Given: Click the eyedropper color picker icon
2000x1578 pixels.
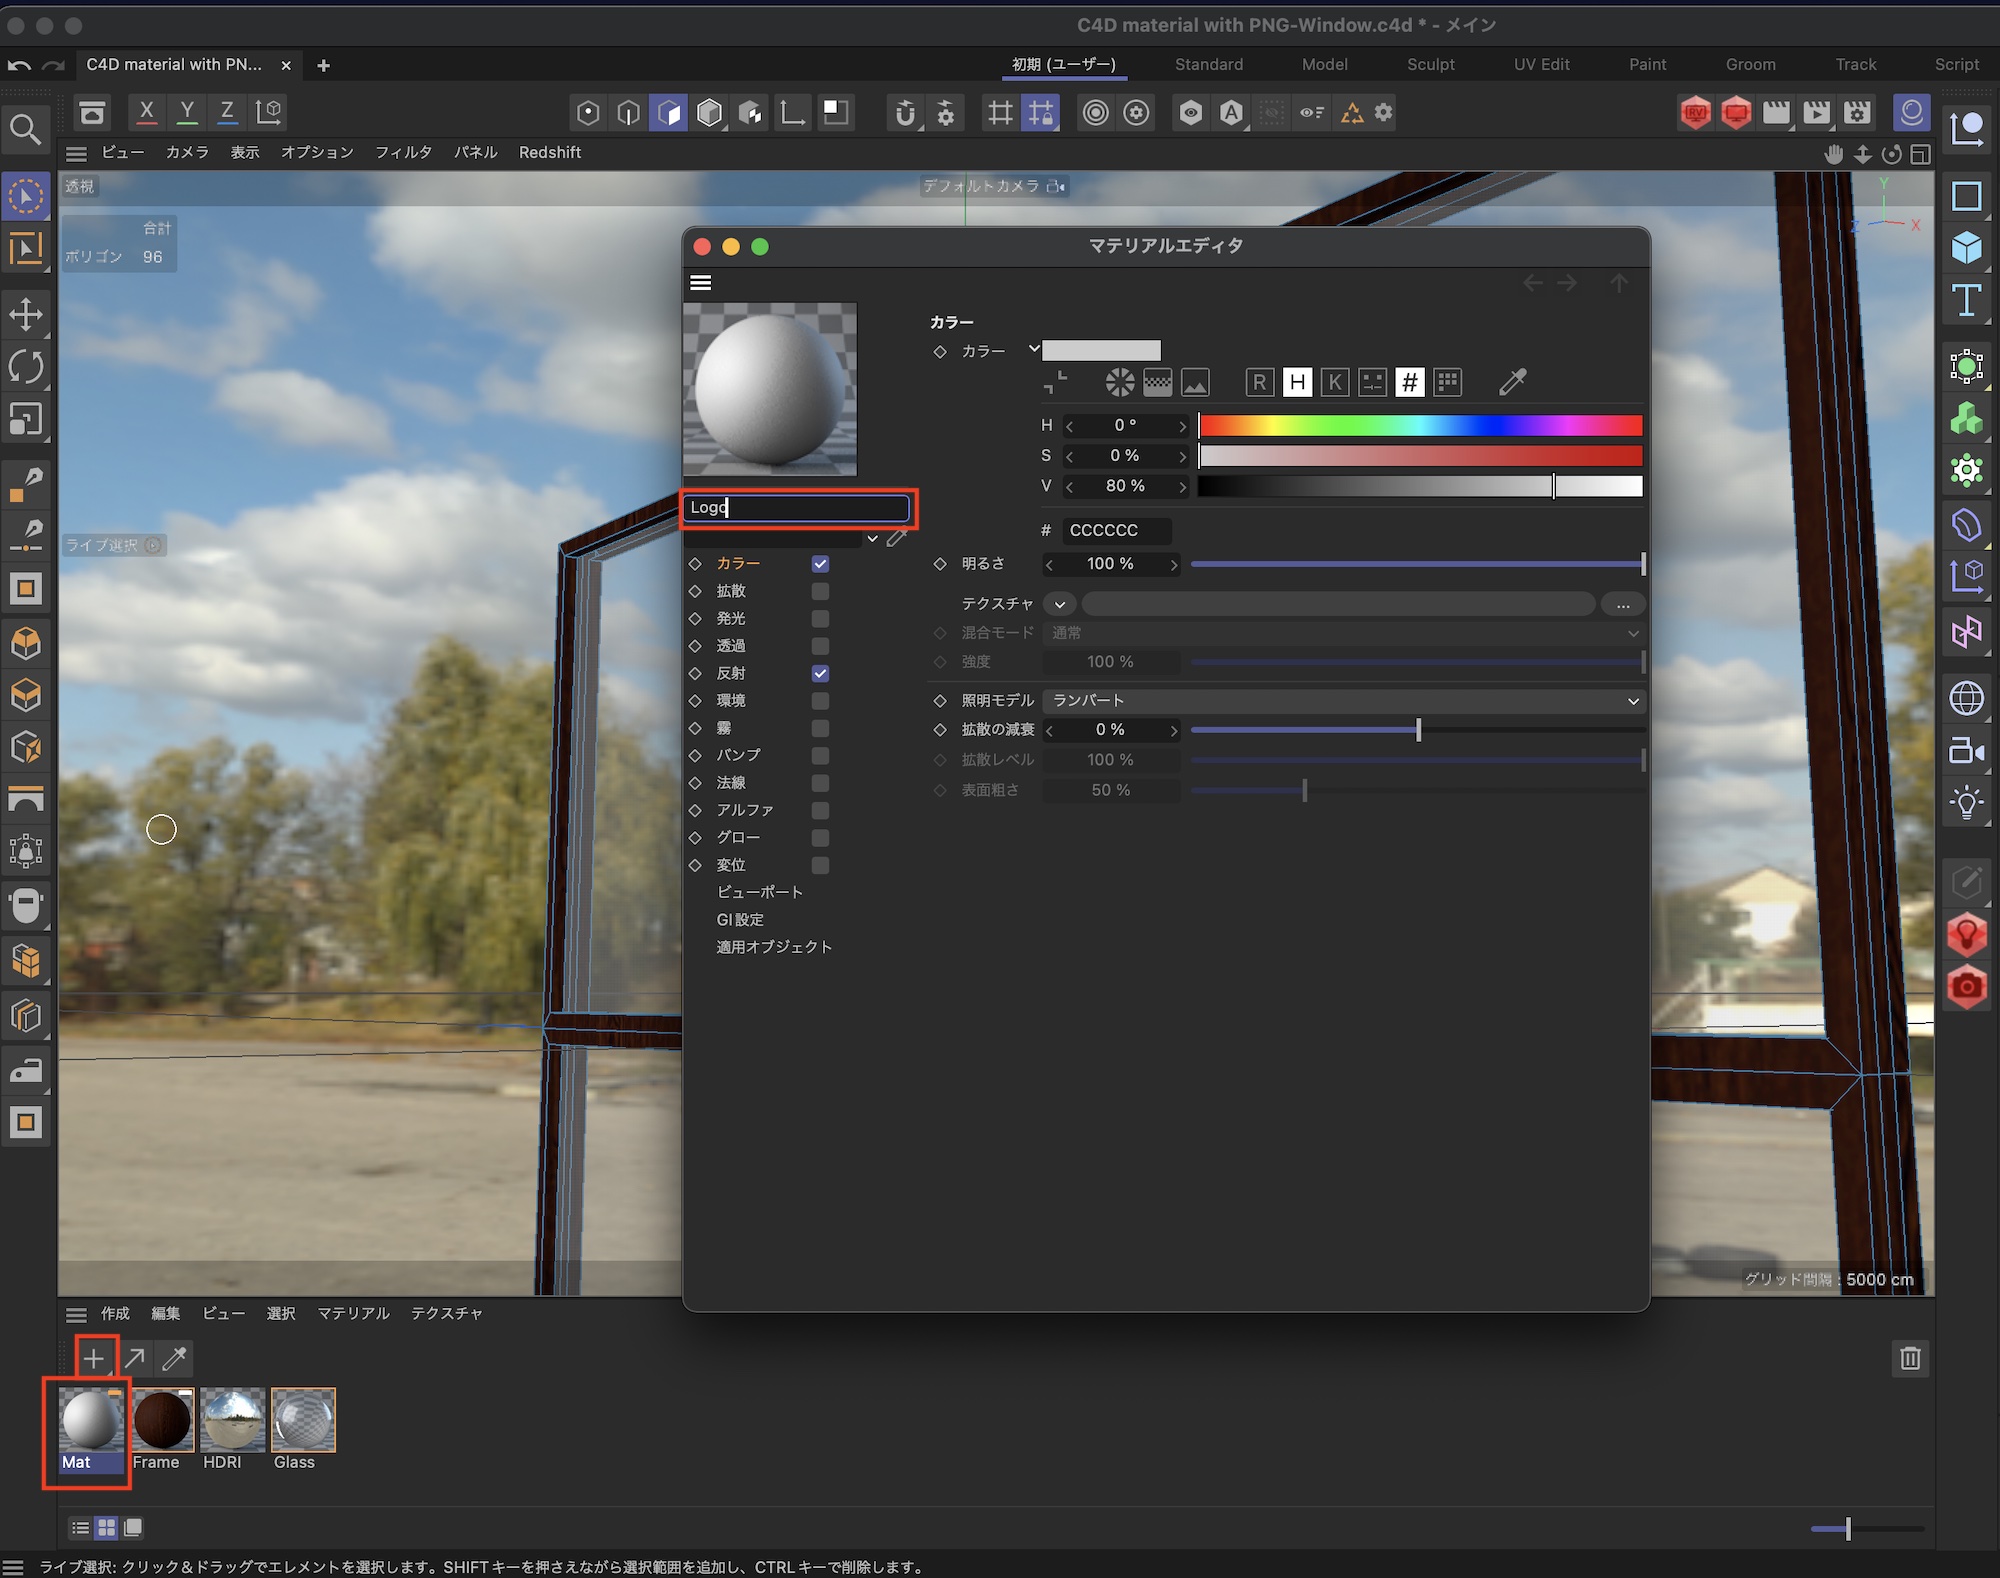Looking at the screenshot, I should [x=1512, y=381].
